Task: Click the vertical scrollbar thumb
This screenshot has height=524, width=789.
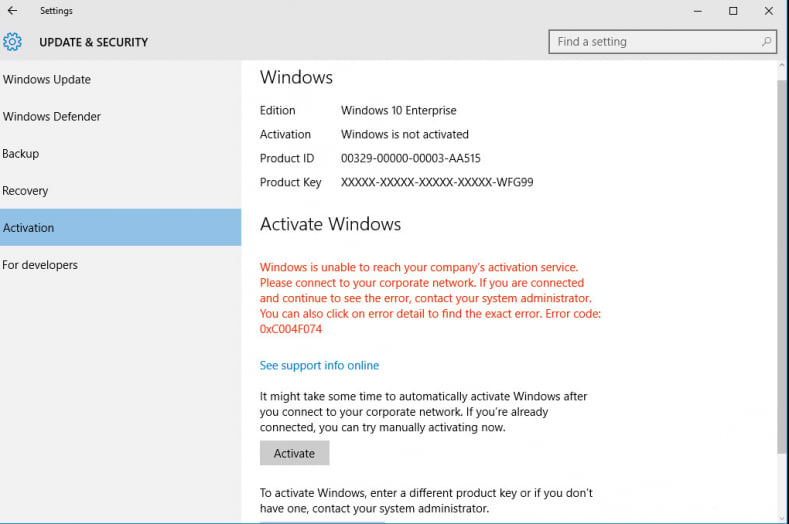Action: click(781, 267)
